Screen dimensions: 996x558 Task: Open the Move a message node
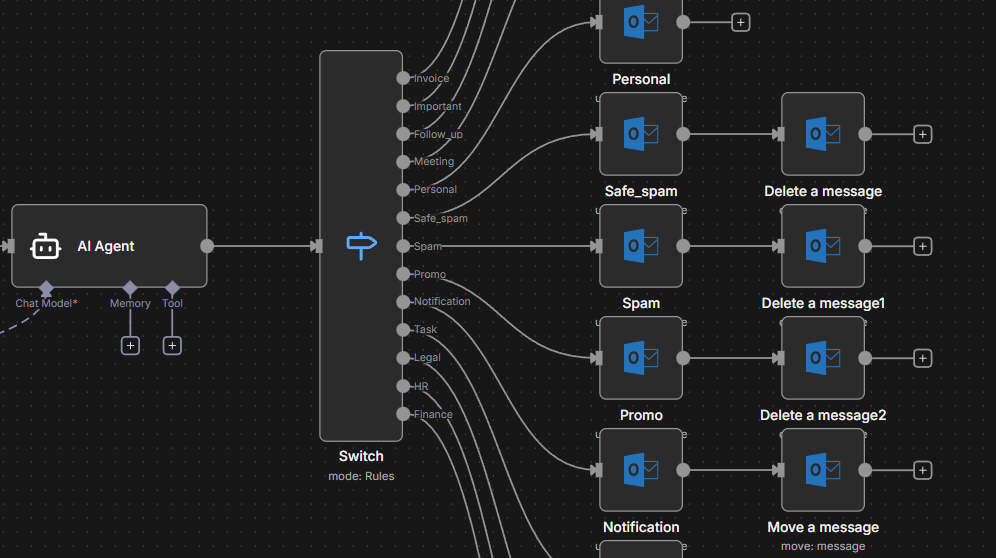(822, 470)
